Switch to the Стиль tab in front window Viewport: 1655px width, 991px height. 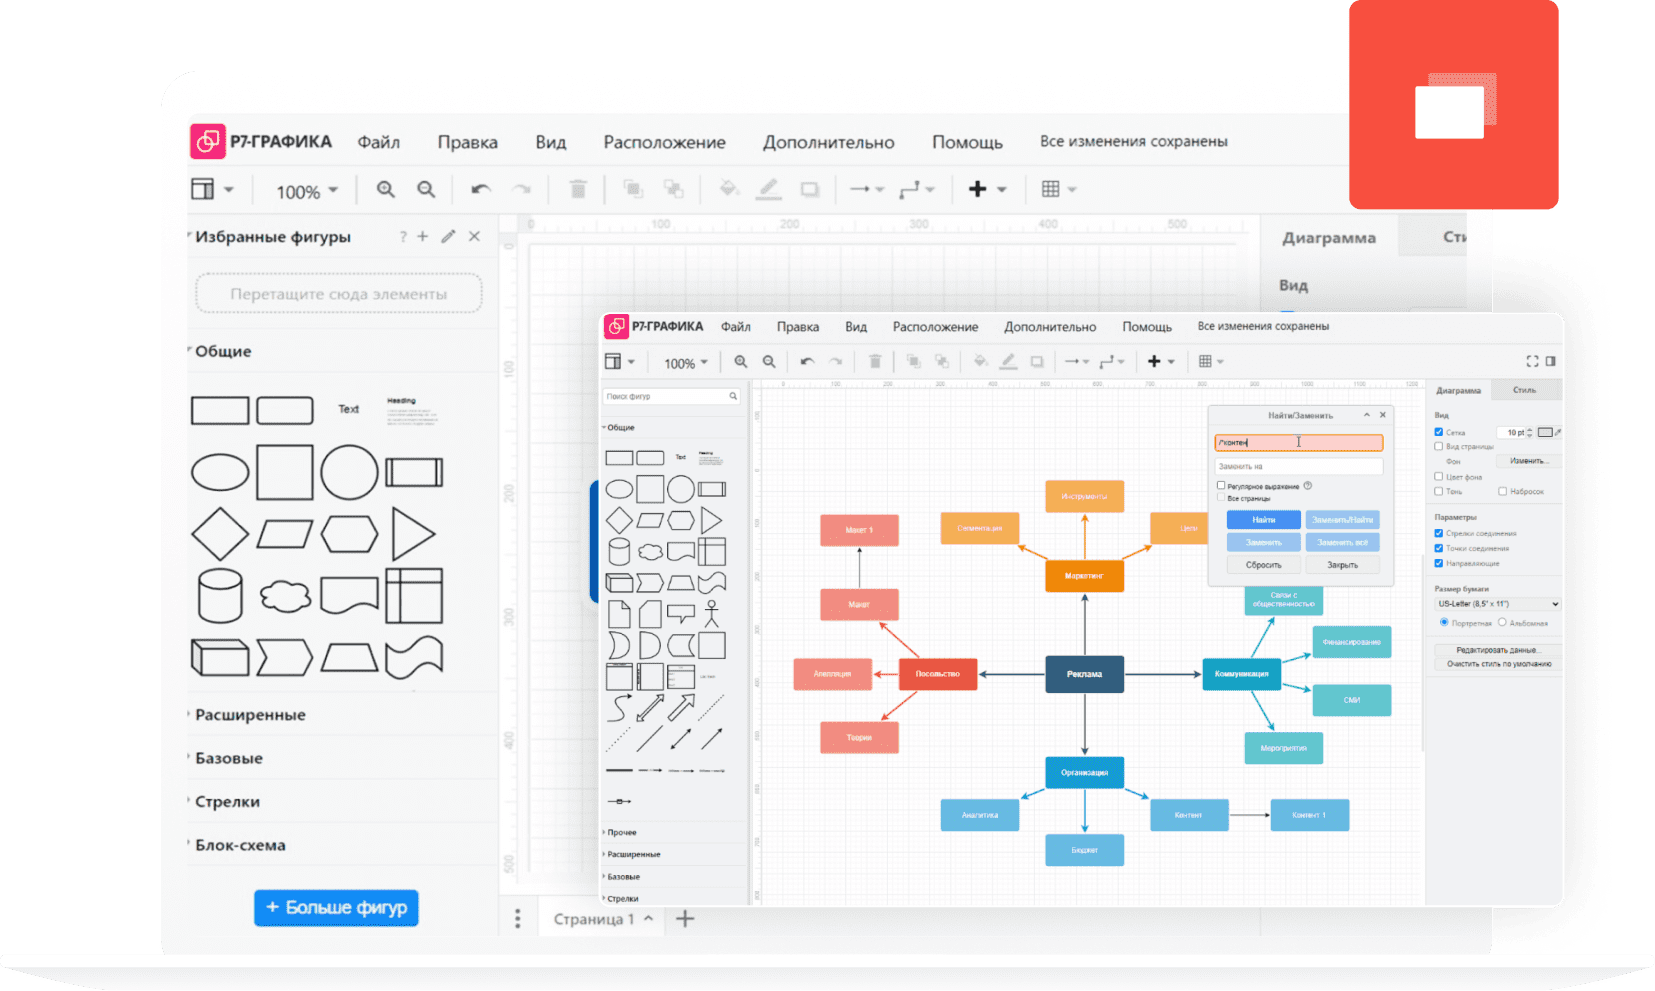click(x=1524, y=390)
